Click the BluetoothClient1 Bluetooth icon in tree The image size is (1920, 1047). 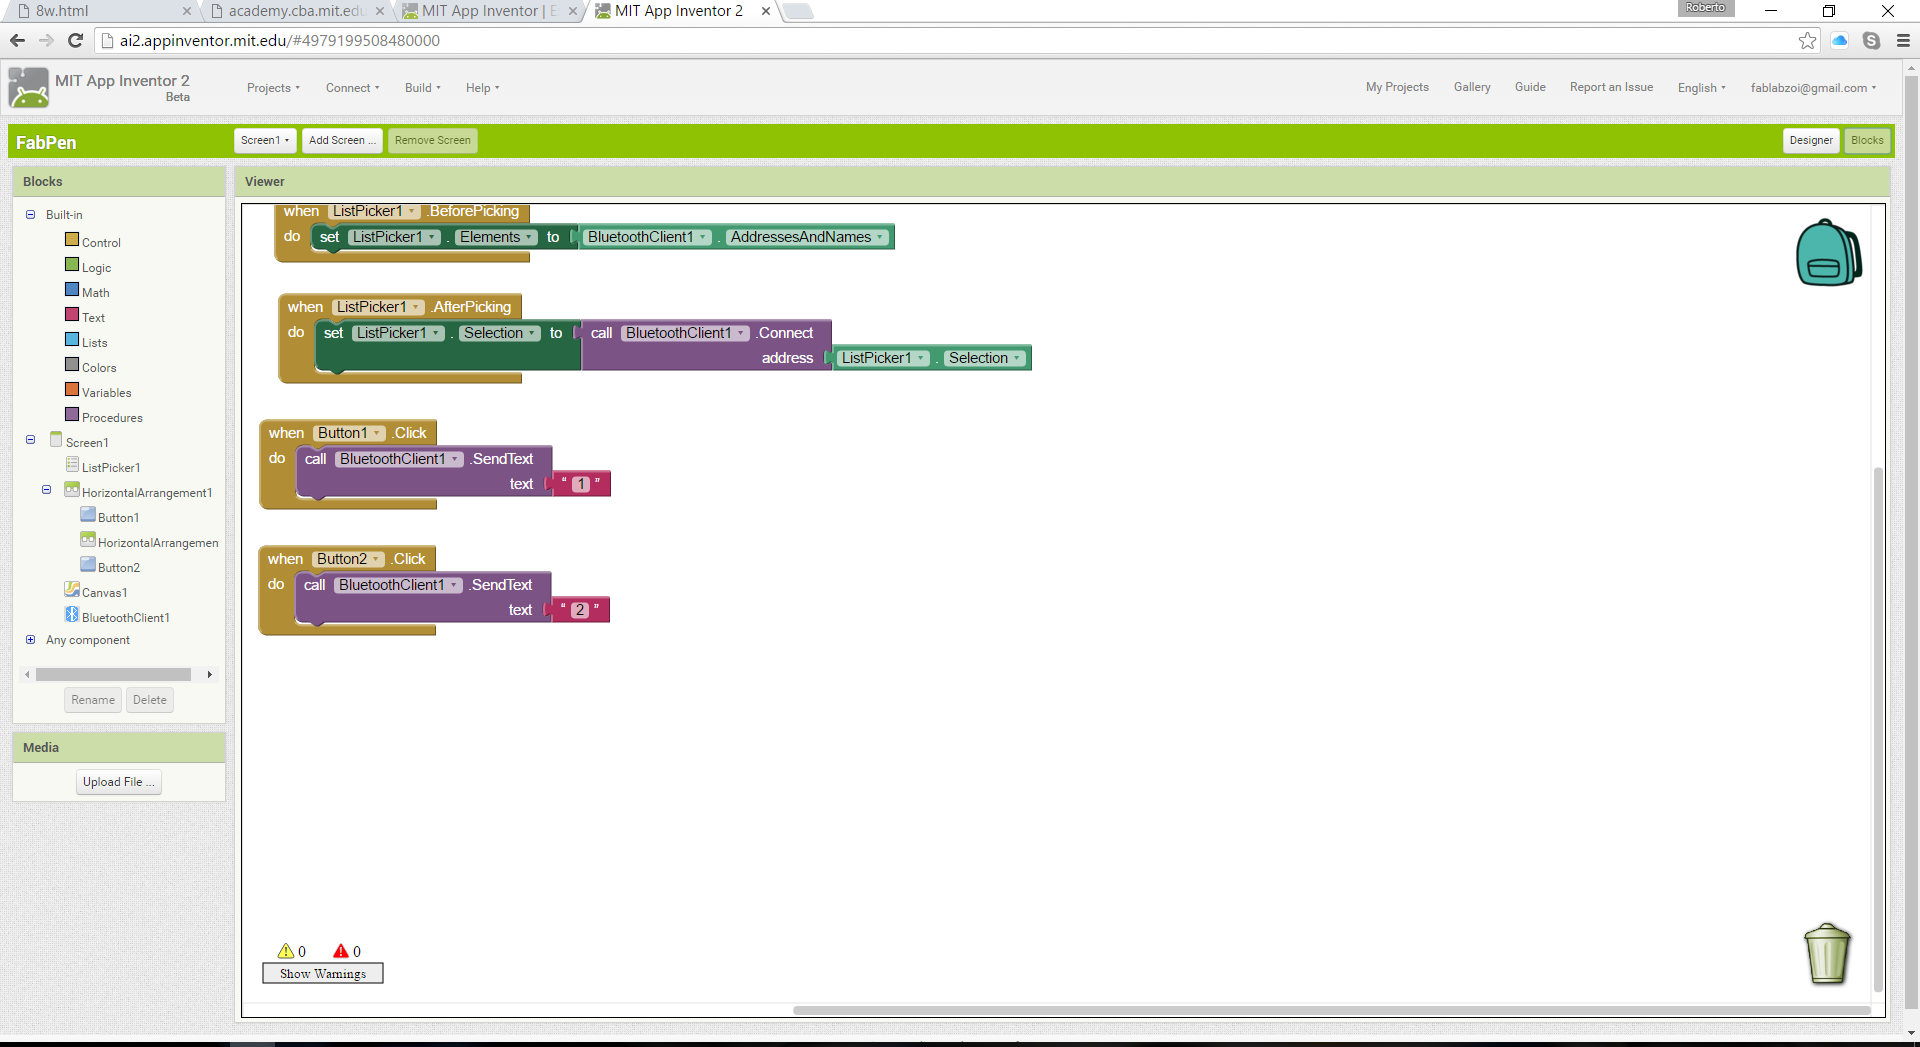click(72, 615)
